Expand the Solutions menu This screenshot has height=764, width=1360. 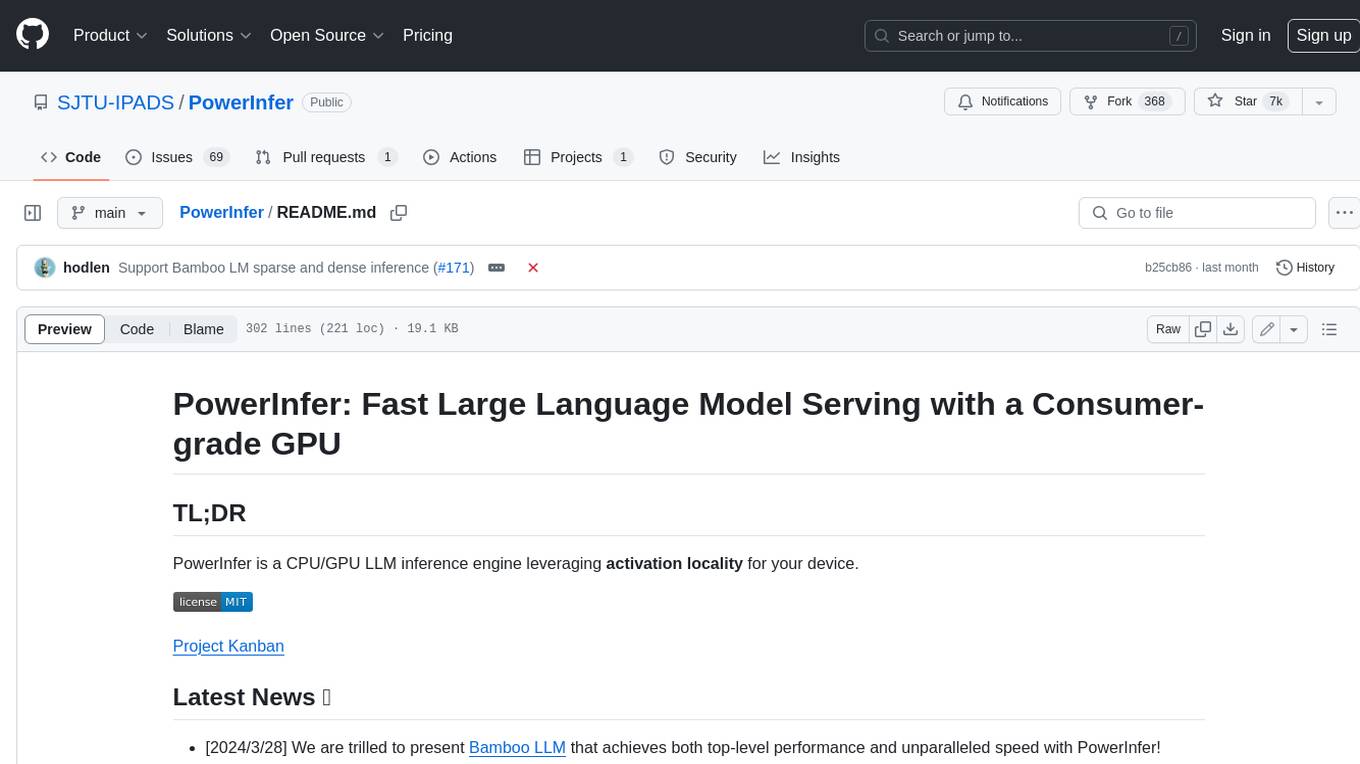(209, 35)
